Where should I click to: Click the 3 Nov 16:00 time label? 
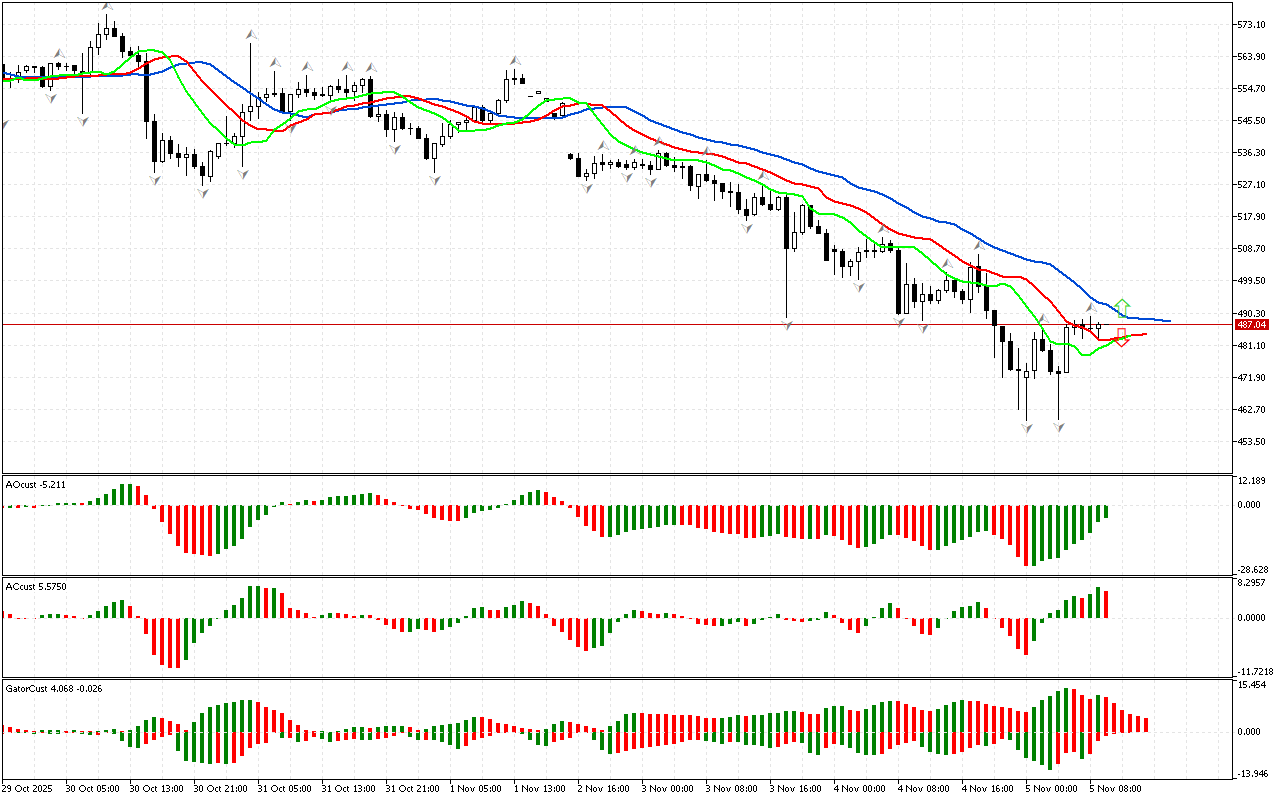tap(795, 788)
